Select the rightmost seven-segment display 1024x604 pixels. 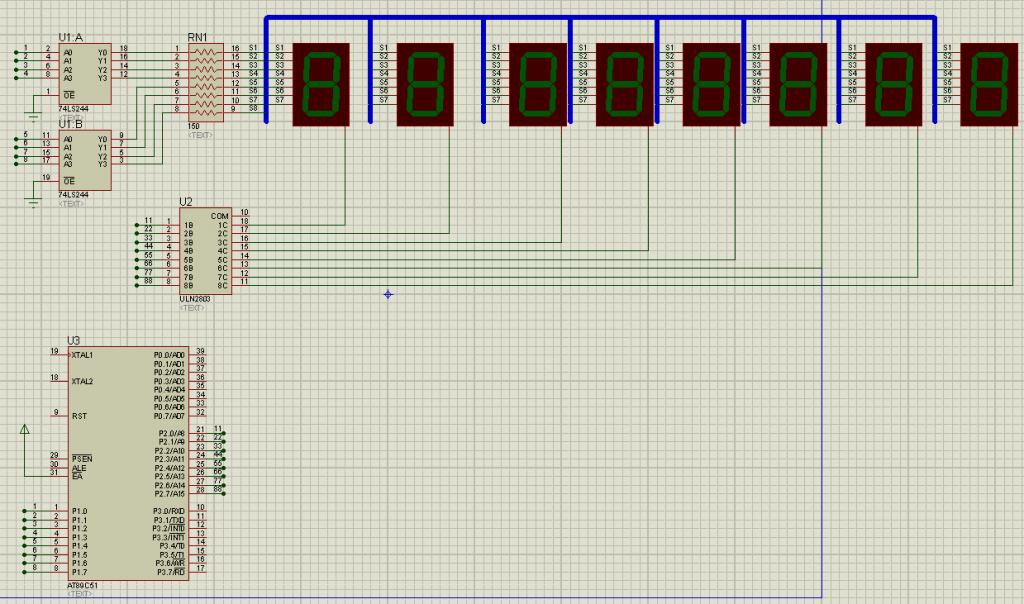989,84
